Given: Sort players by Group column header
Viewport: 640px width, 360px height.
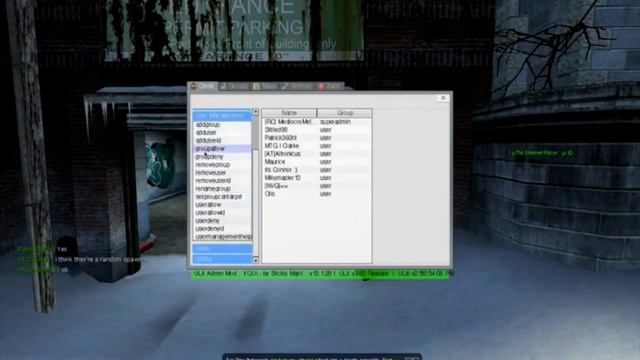Looking at the screenshot, I should (x=344, y=113).
